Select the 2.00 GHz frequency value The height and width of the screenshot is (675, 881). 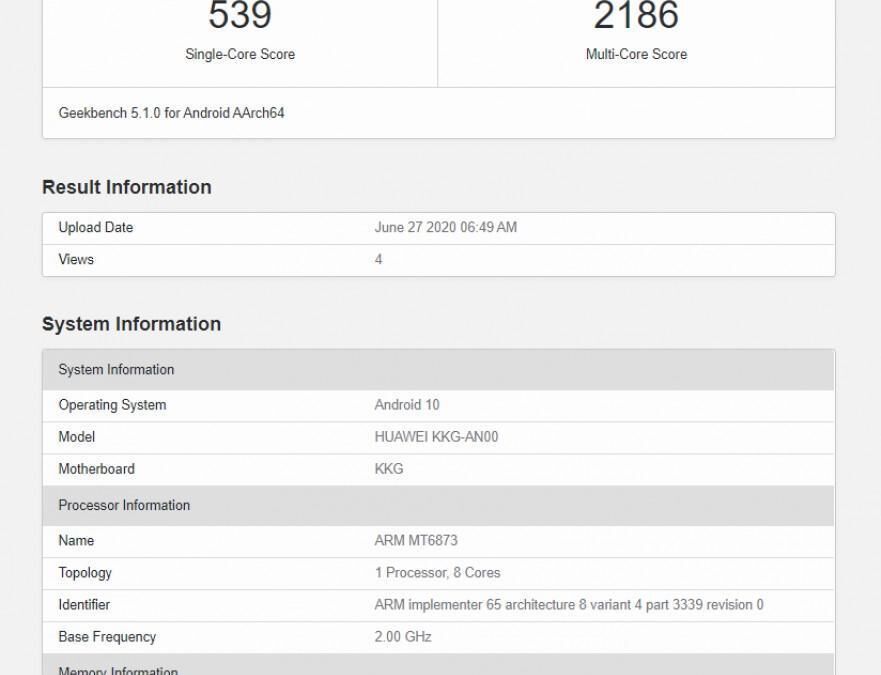click(x=403, y=637)
